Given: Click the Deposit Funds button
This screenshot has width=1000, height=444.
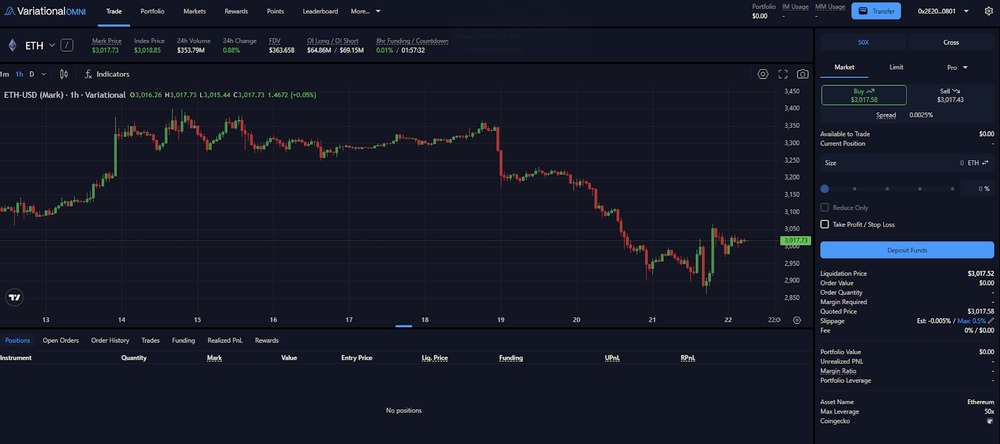Looking at the screenshot, I should (x=907, y=250).
